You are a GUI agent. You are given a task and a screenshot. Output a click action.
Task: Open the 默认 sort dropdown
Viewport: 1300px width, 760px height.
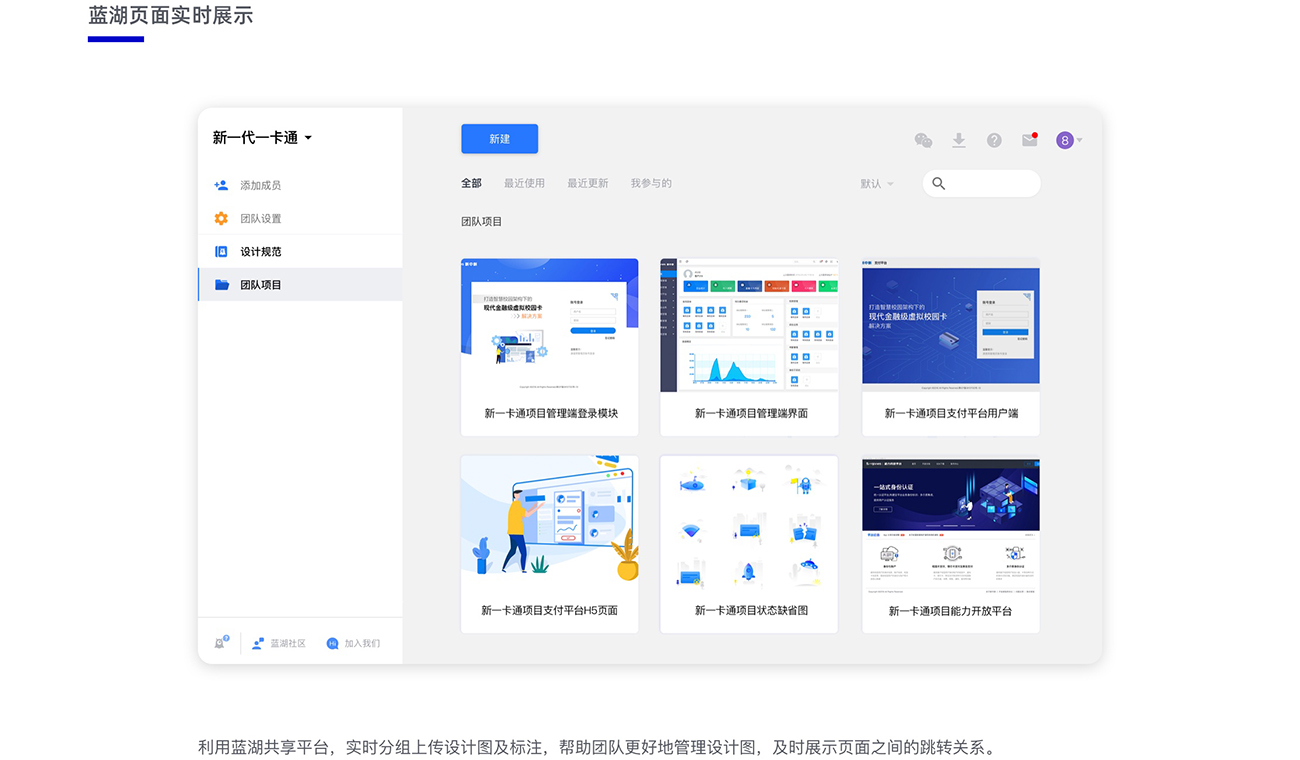pyautogui.click(x=877, y=184)
